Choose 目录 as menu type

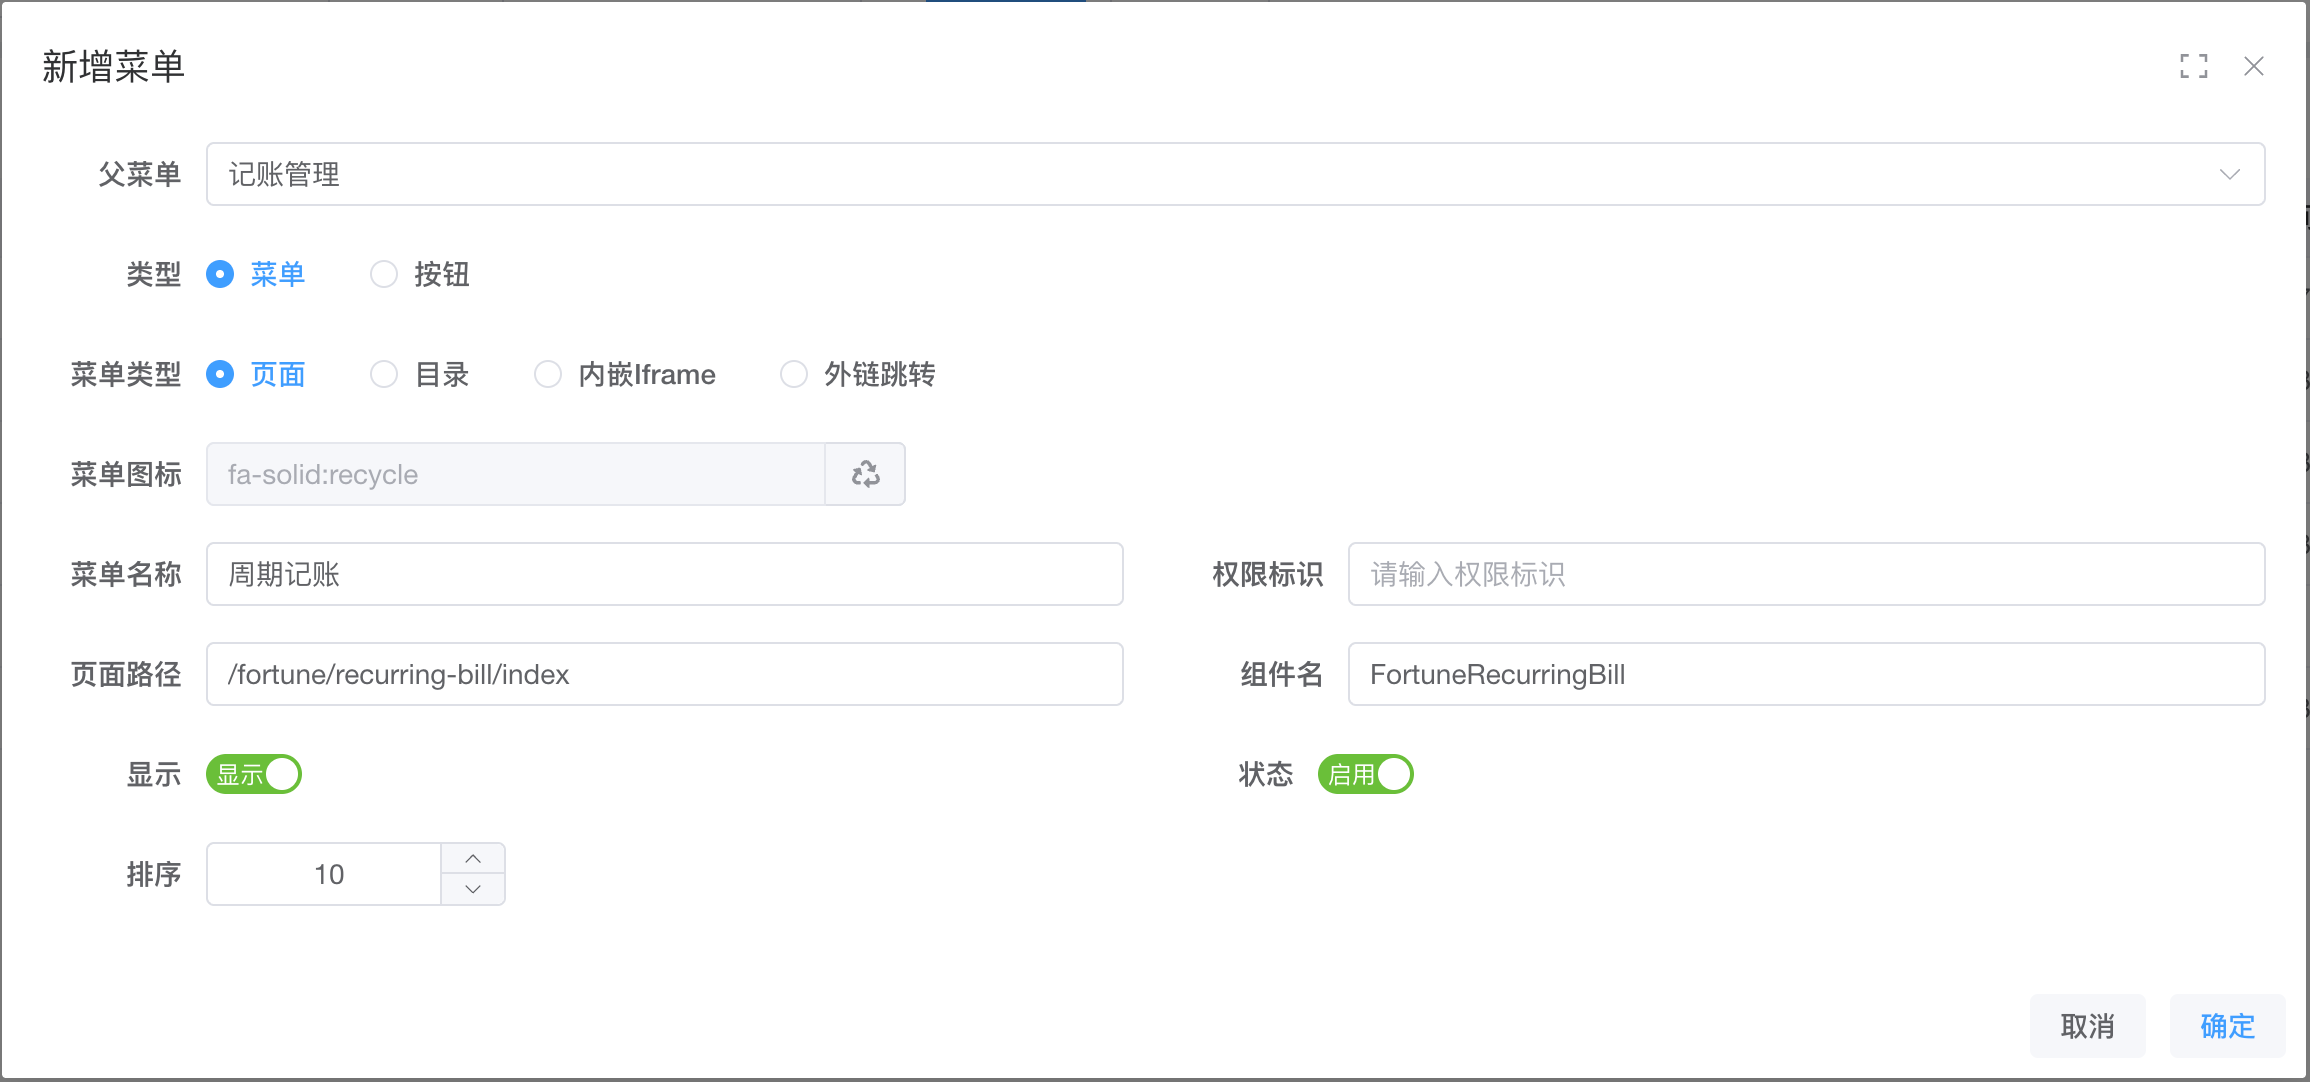(x=384, y=374)
